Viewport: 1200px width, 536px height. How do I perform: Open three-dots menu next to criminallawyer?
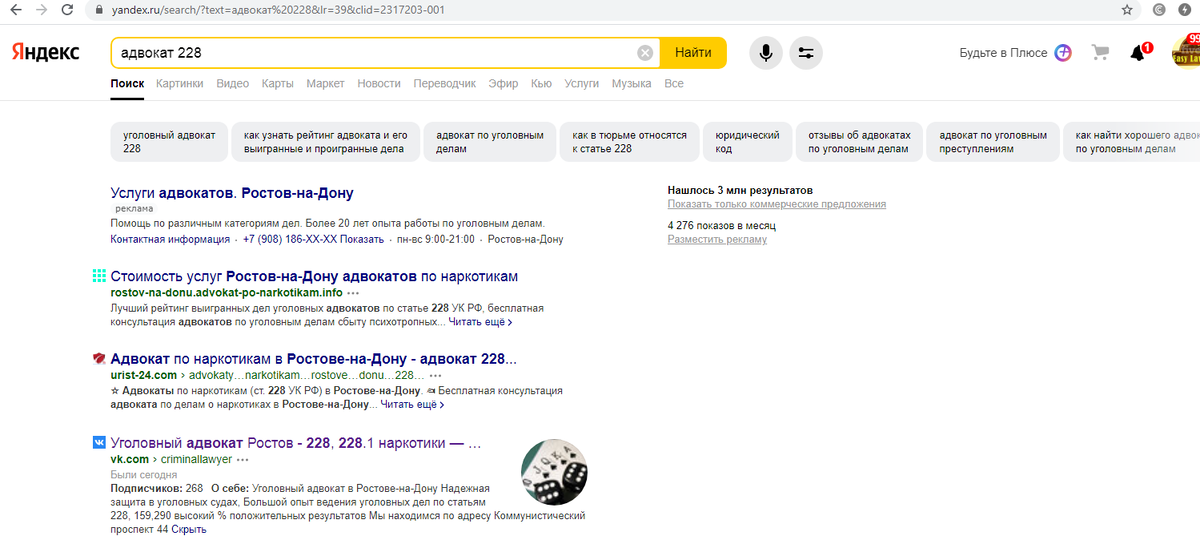(x=244, y=459)
